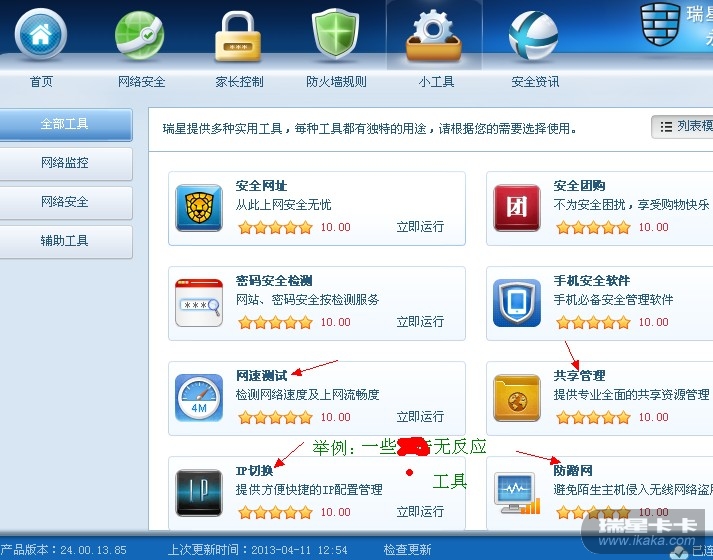Click the star rating of 网速测试

276,417
